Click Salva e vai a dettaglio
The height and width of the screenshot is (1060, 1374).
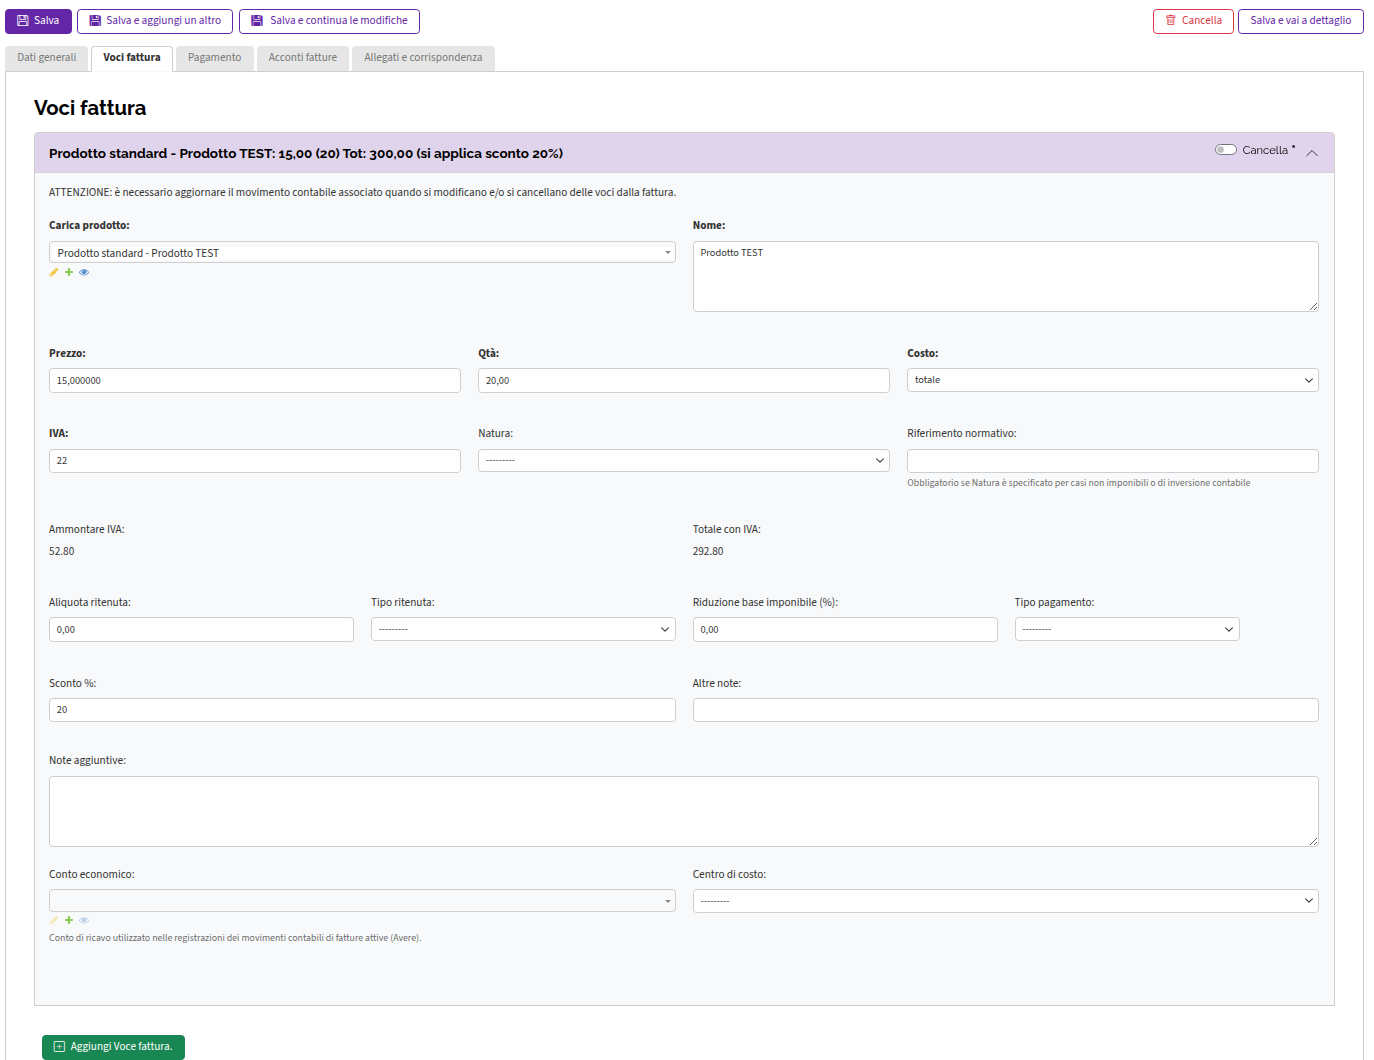(1300, 21)
